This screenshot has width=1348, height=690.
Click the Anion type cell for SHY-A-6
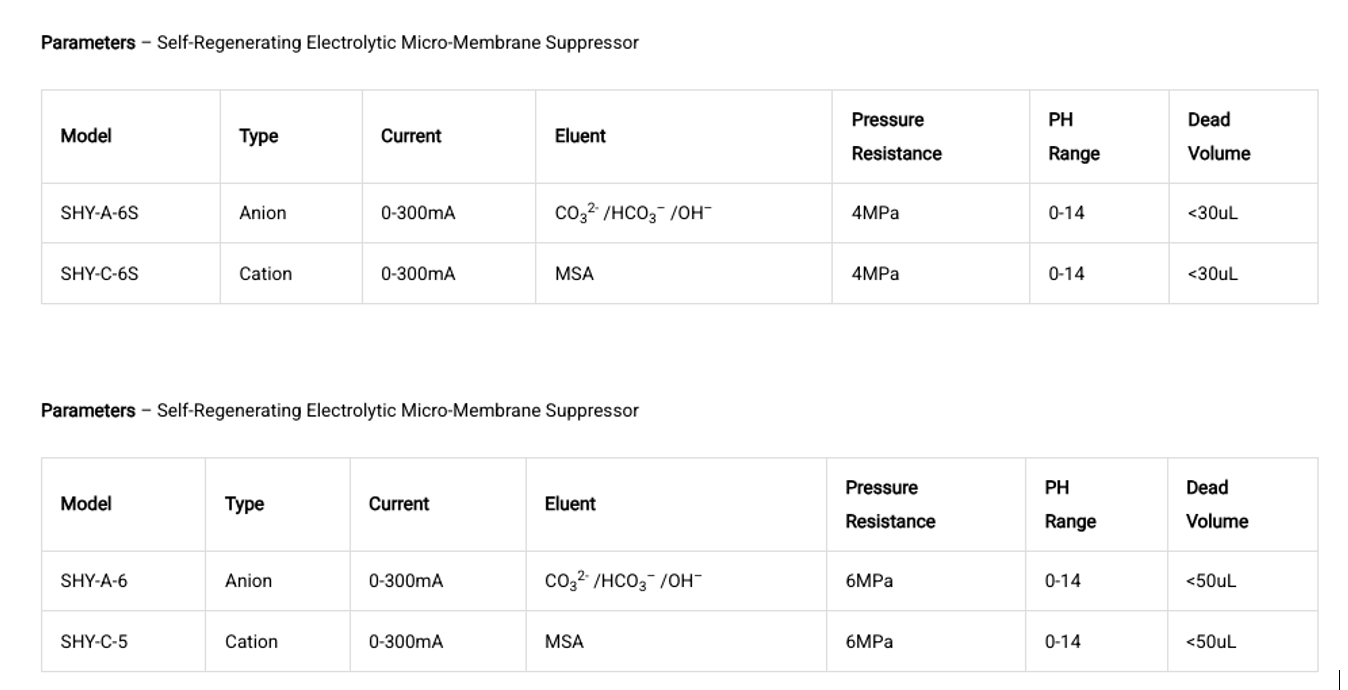[248, 581]
